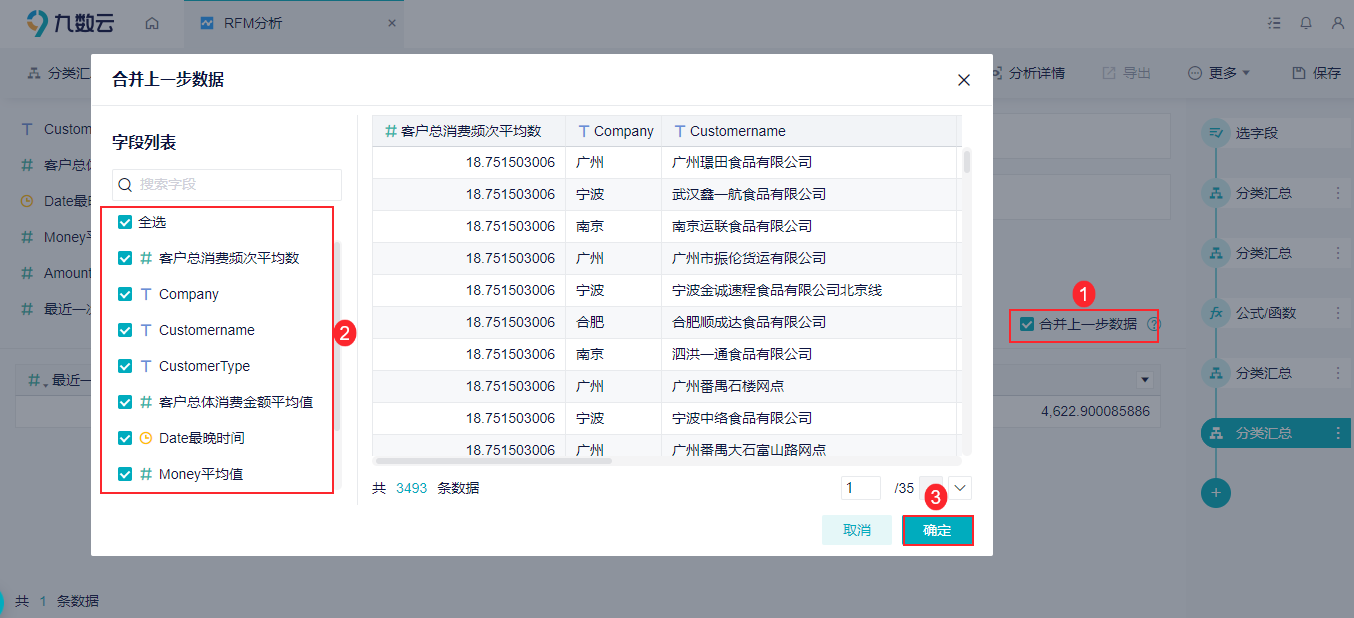1354x618 pixels.
Task: Toggle the Date最晚时间 field checkbox
Action: [125, 438]
